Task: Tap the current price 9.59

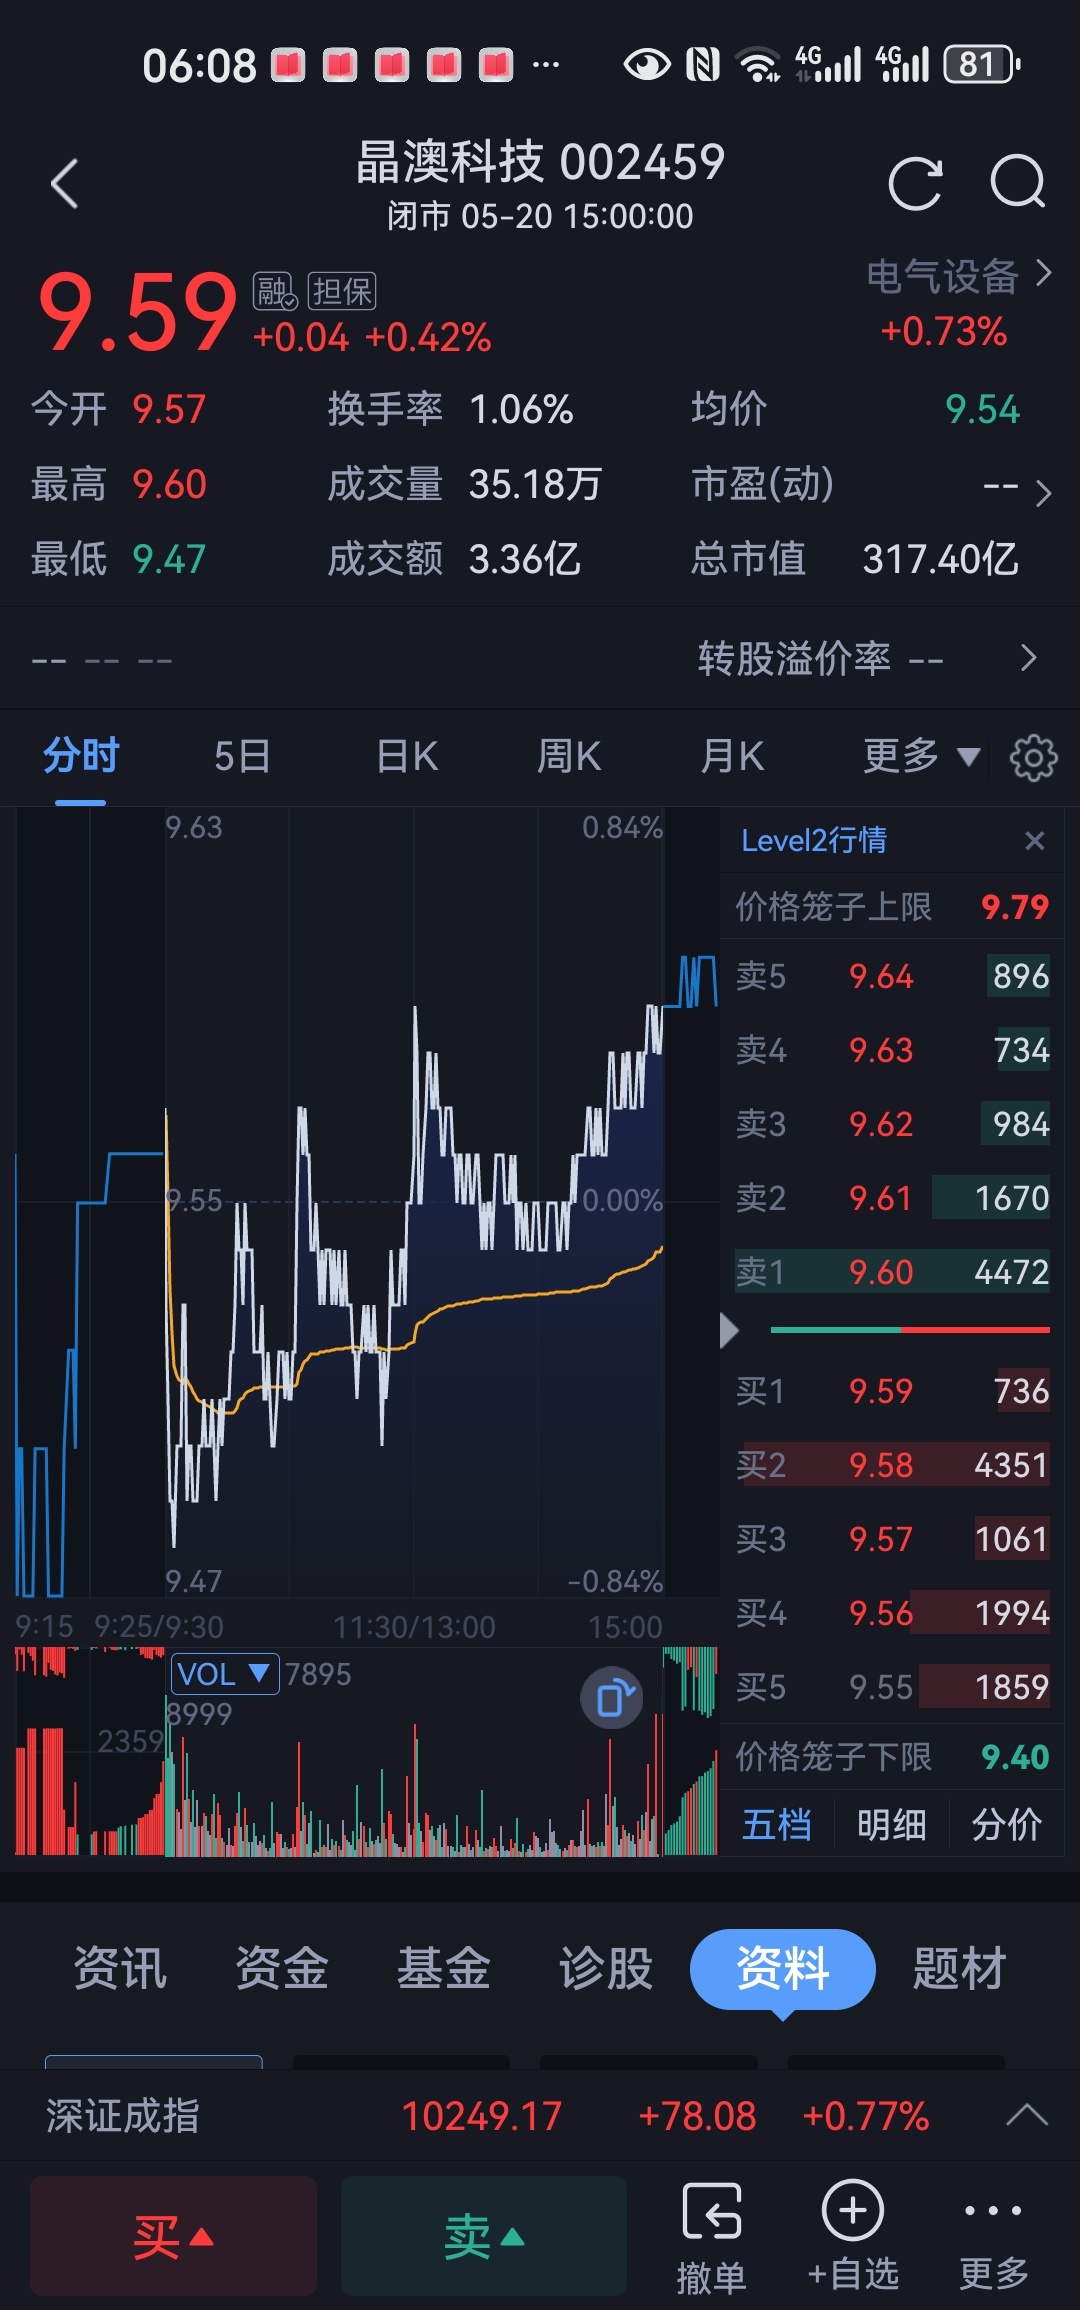Action: (137, 313)
